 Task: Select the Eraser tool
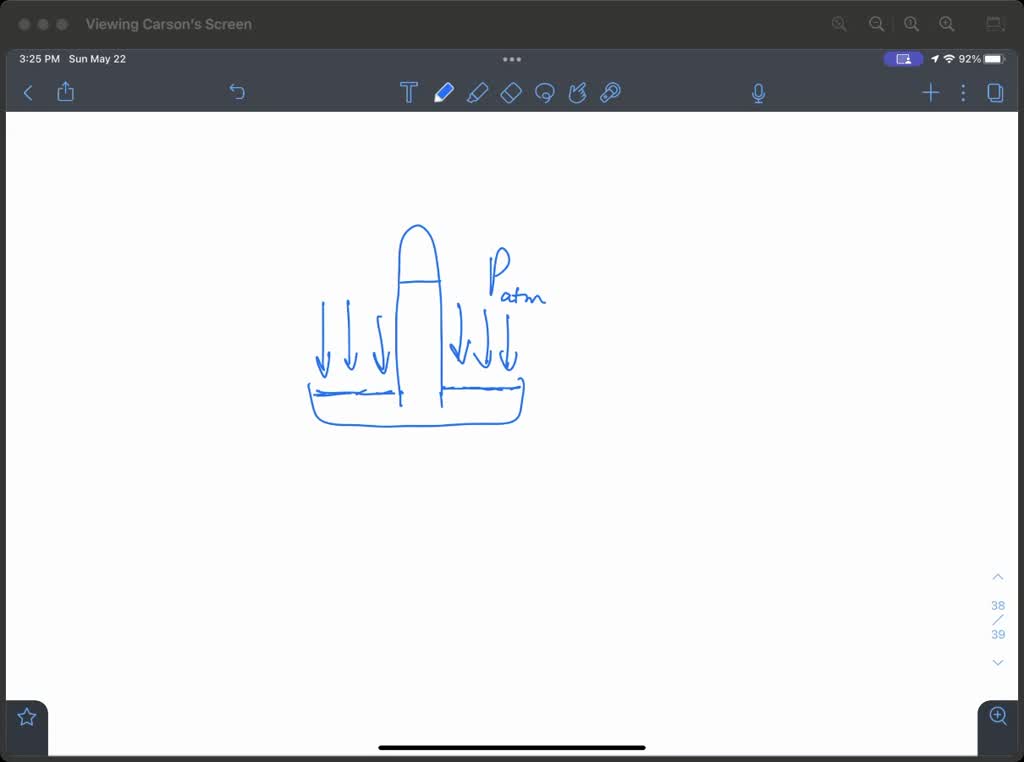(x=511, y=93)
